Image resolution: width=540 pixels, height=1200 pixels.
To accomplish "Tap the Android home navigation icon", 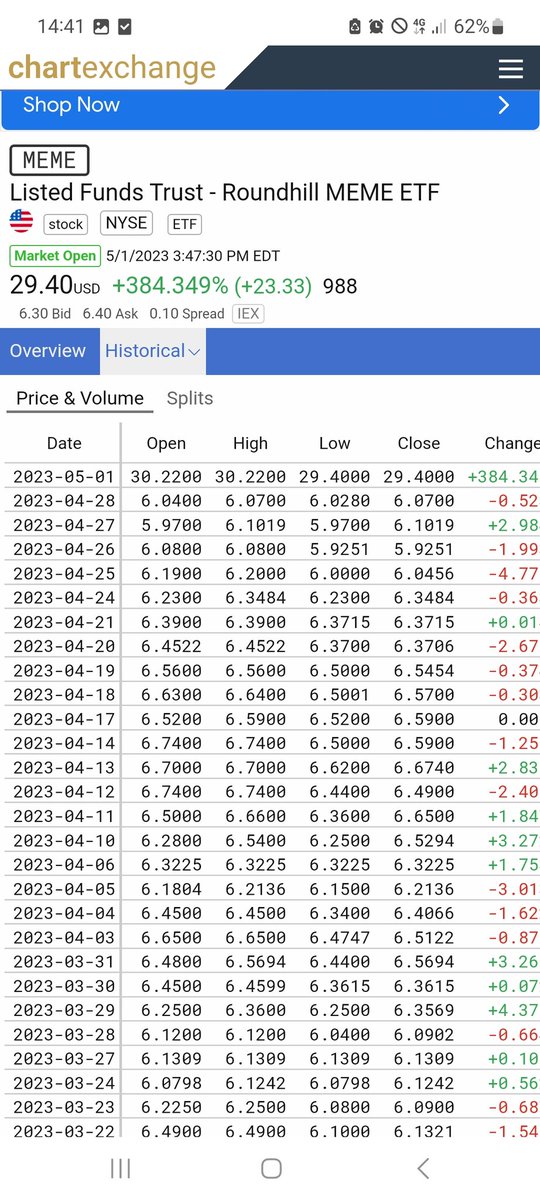I will click(270, 1167).
